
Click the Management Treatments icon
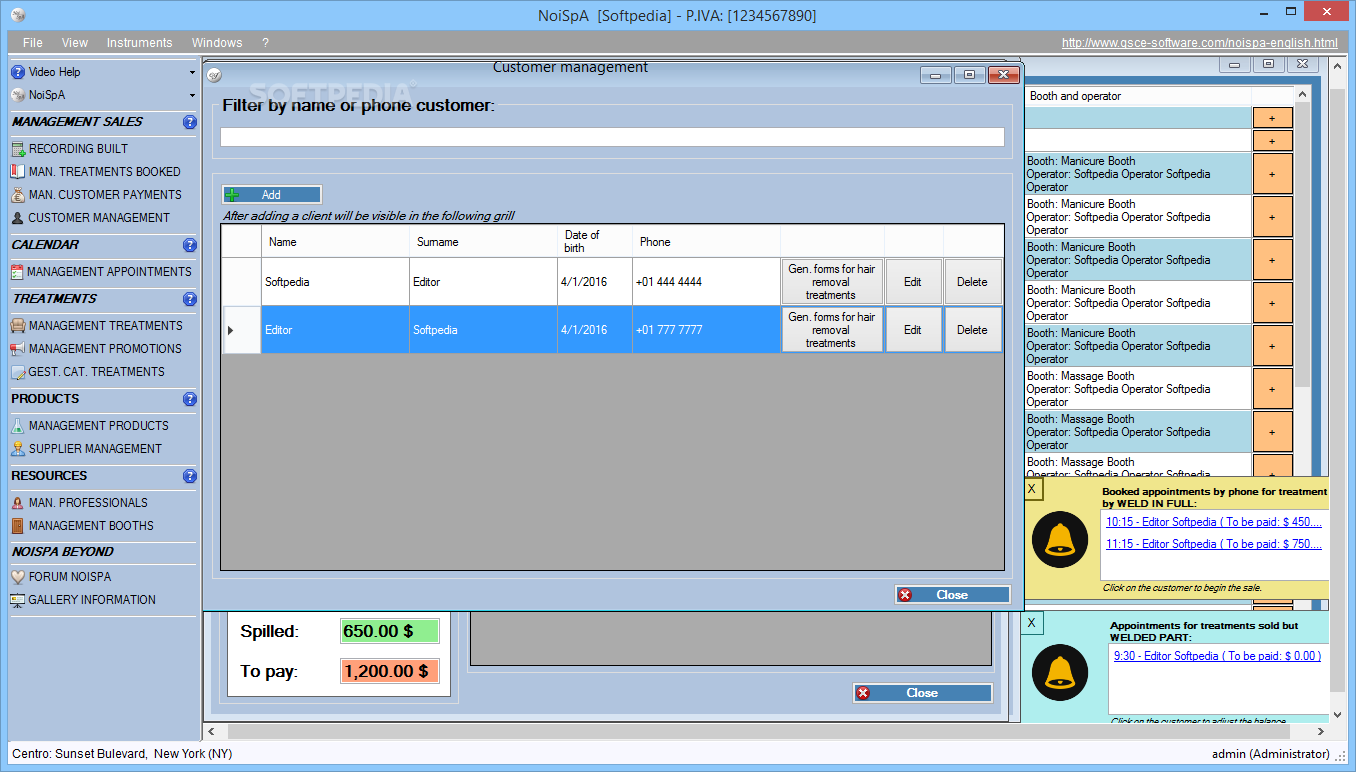pos(18,326)
